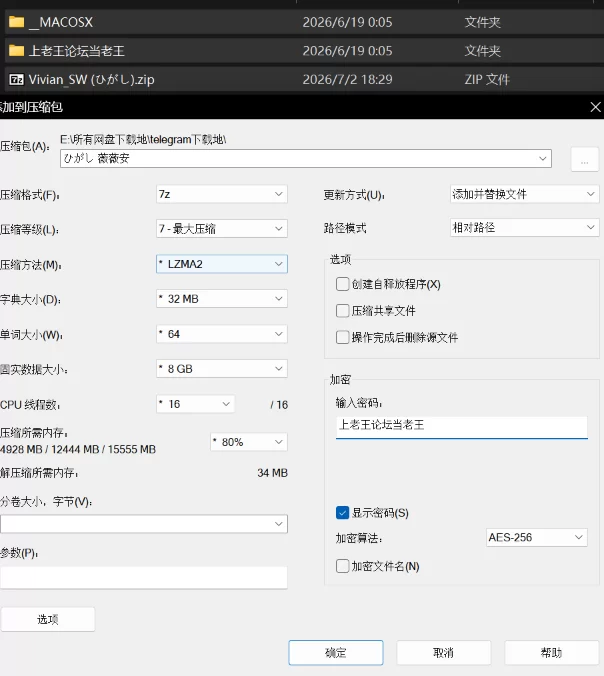
Task: Select the 上老王论坛当老王 folder icon
Action: click(16, 51)
